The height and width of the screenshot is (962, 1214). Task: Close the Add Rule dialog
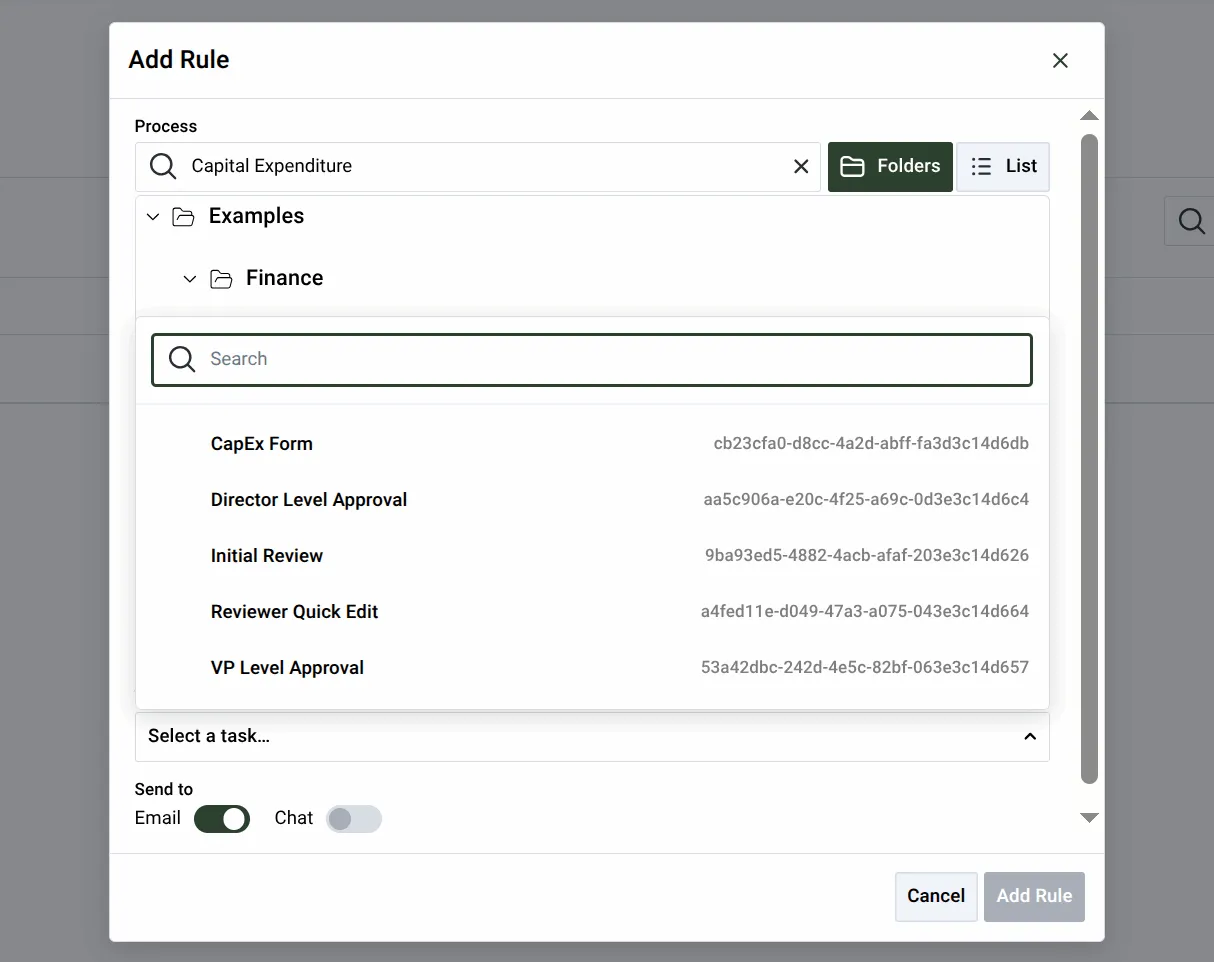pyautogui.click(x=1060, y=61)
